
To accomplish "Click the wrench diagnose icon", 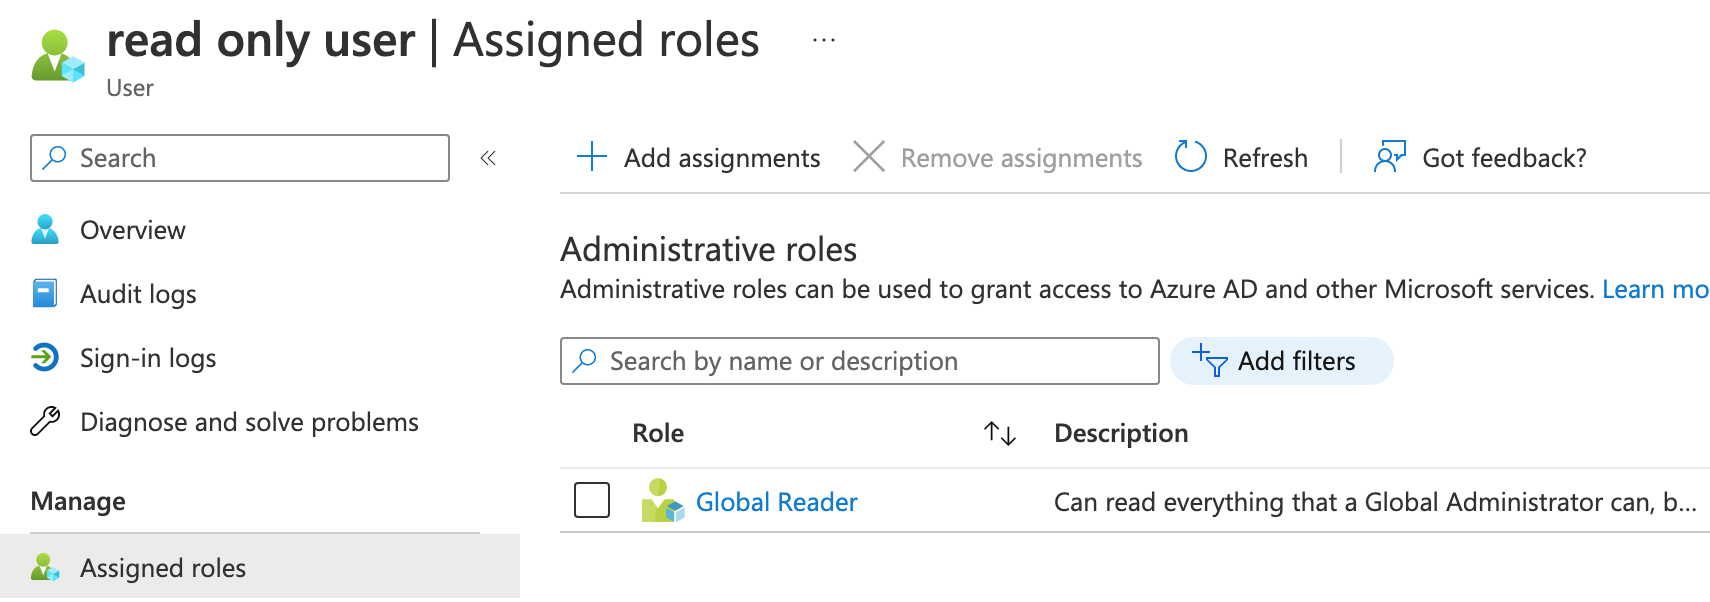I will [x=45, y=421].
